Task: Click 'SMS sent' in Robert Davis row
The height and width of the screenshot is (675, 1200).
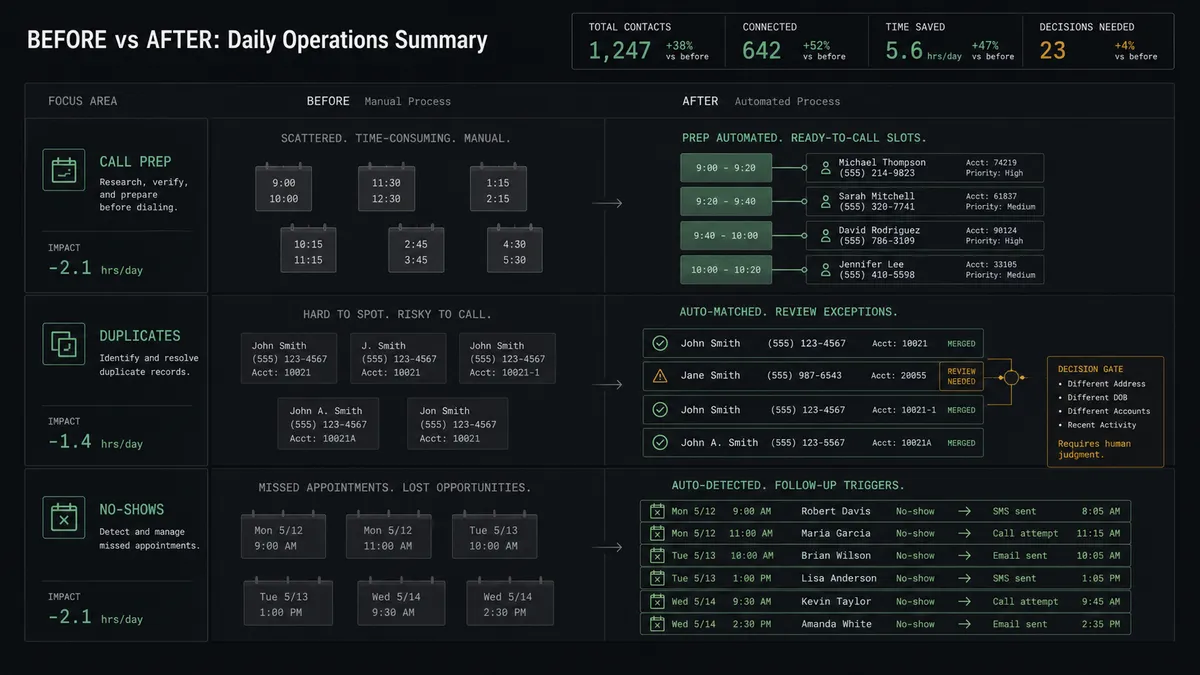Action: [x=1014, y=511]
